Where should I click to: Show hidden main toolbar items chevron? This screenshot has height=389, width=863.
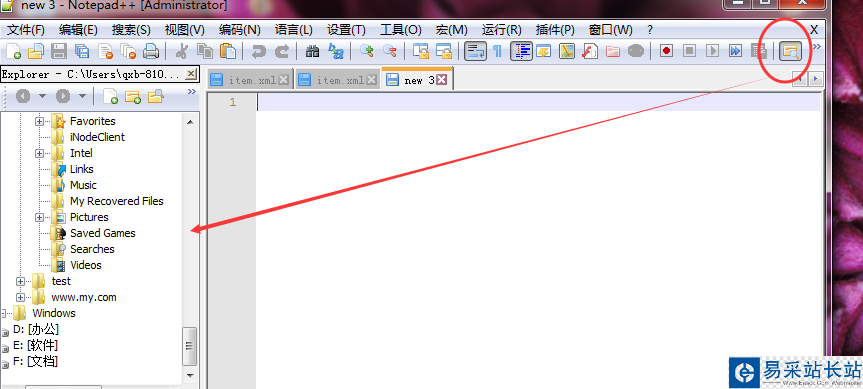[x=817, y=47]
